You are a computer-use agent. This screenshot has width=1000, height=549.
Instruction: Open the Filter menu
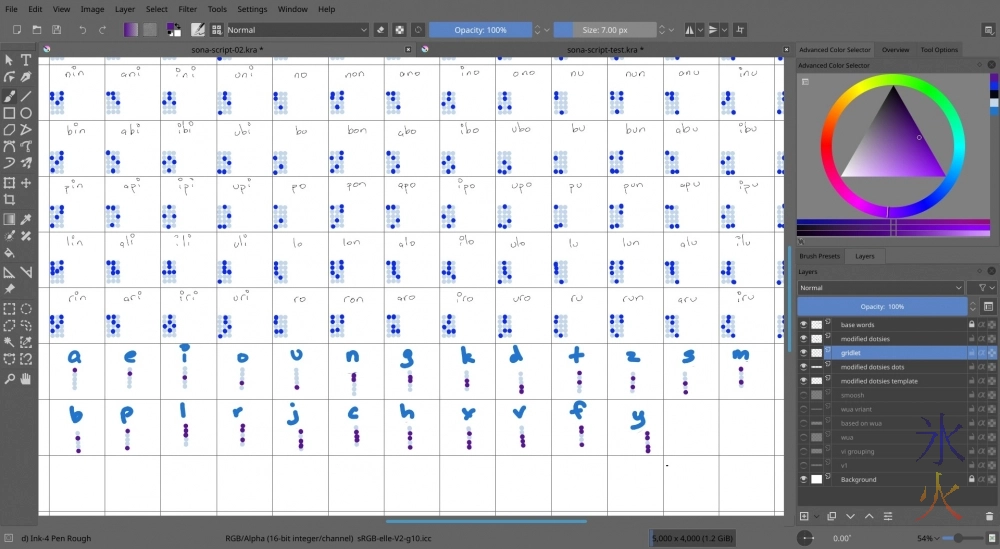[x=187, y=9]
